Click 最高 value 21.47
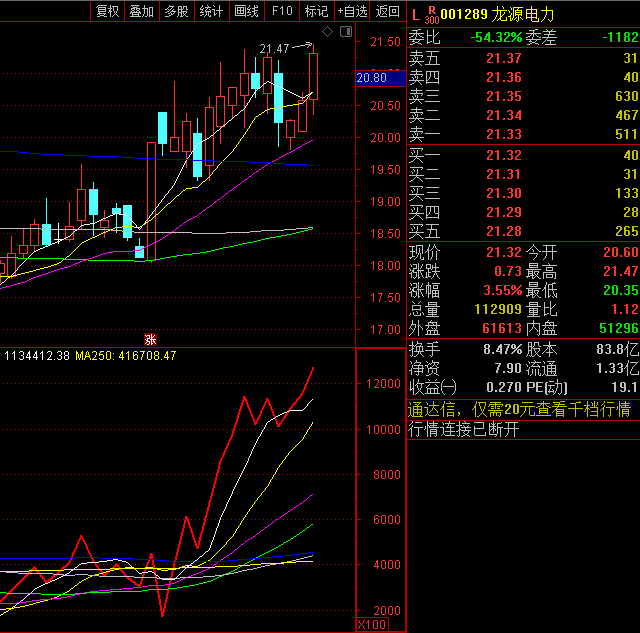640x633 pixels. (620, 271)
